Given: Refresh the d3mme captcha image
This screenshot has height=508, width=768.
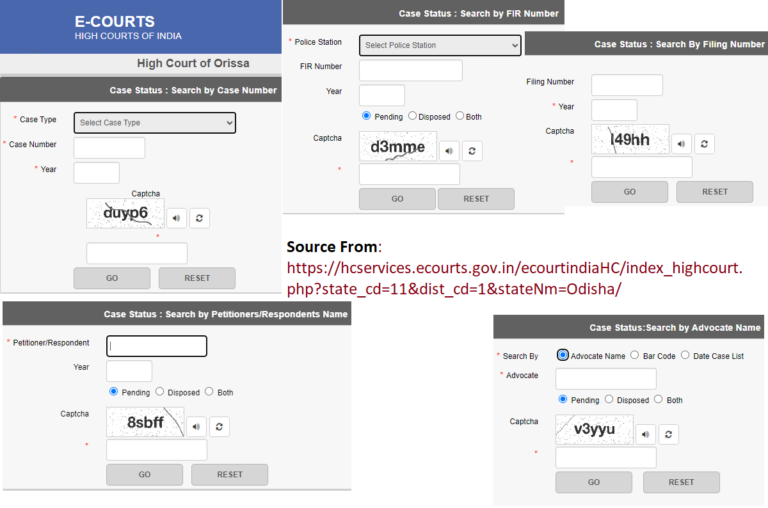Looking at the screenshot, I should click(x=472, y=151).
